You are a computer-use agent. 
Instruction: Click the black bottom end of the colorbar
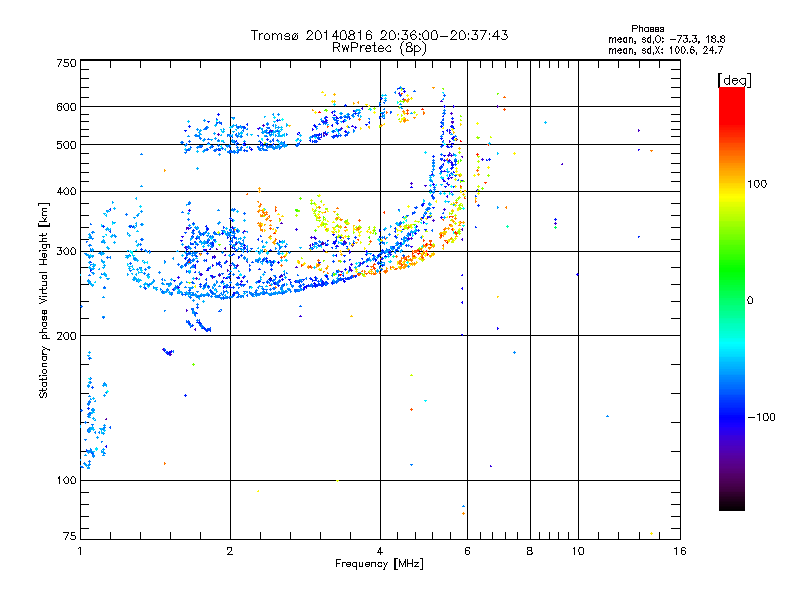coord(732,505)
